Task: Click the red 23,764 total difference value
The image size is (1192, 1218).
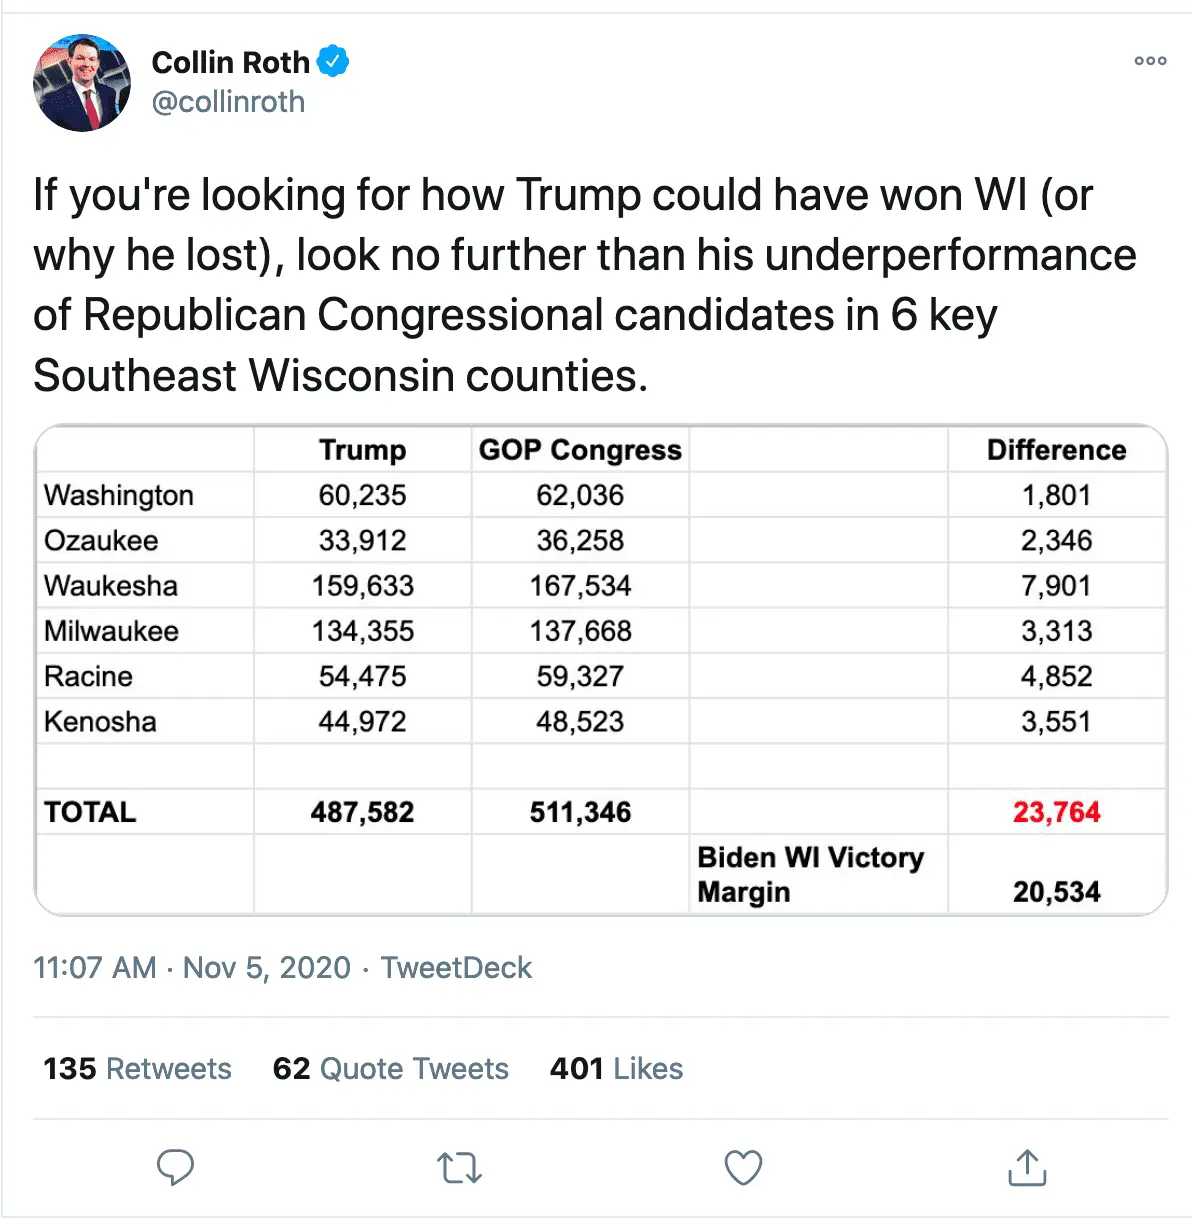Action: pyautogui.click(x=1056, y=812)
